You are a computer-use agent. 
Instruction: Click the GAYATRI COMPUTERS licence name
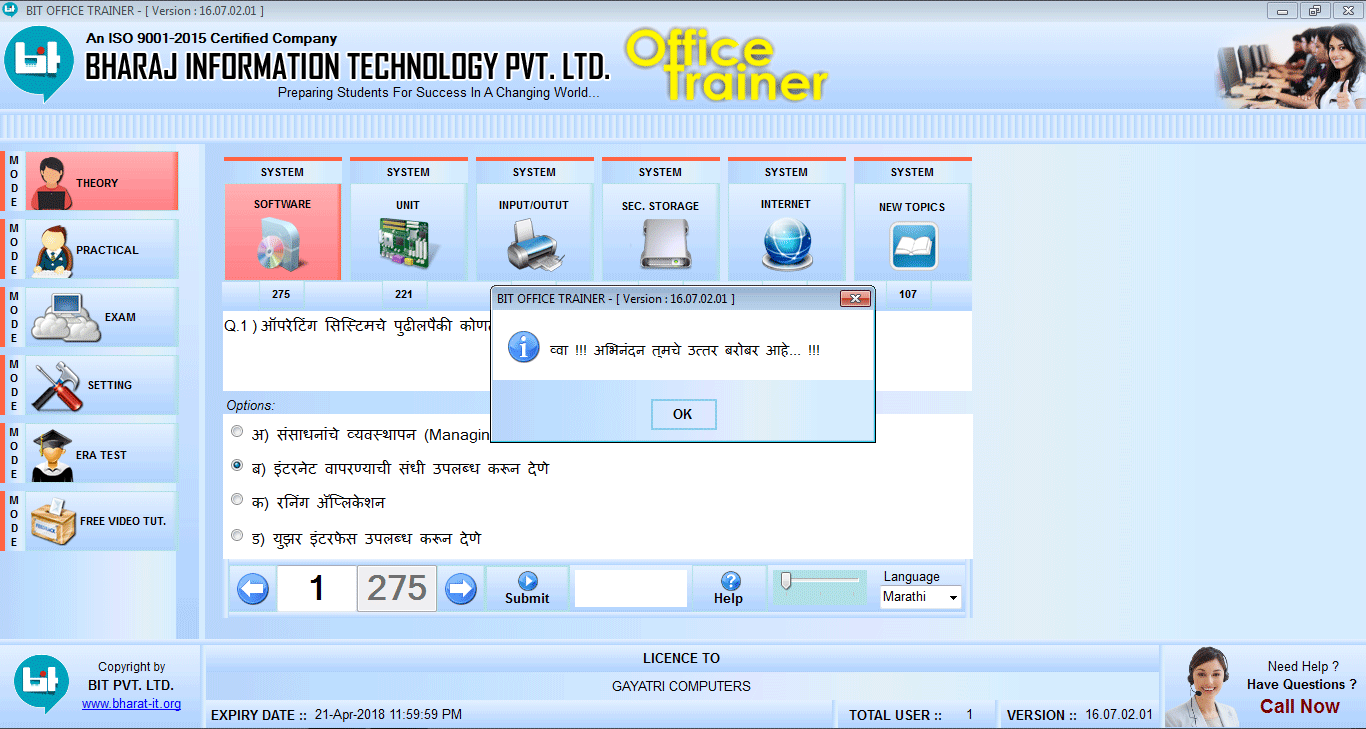[x=681, y=686]
